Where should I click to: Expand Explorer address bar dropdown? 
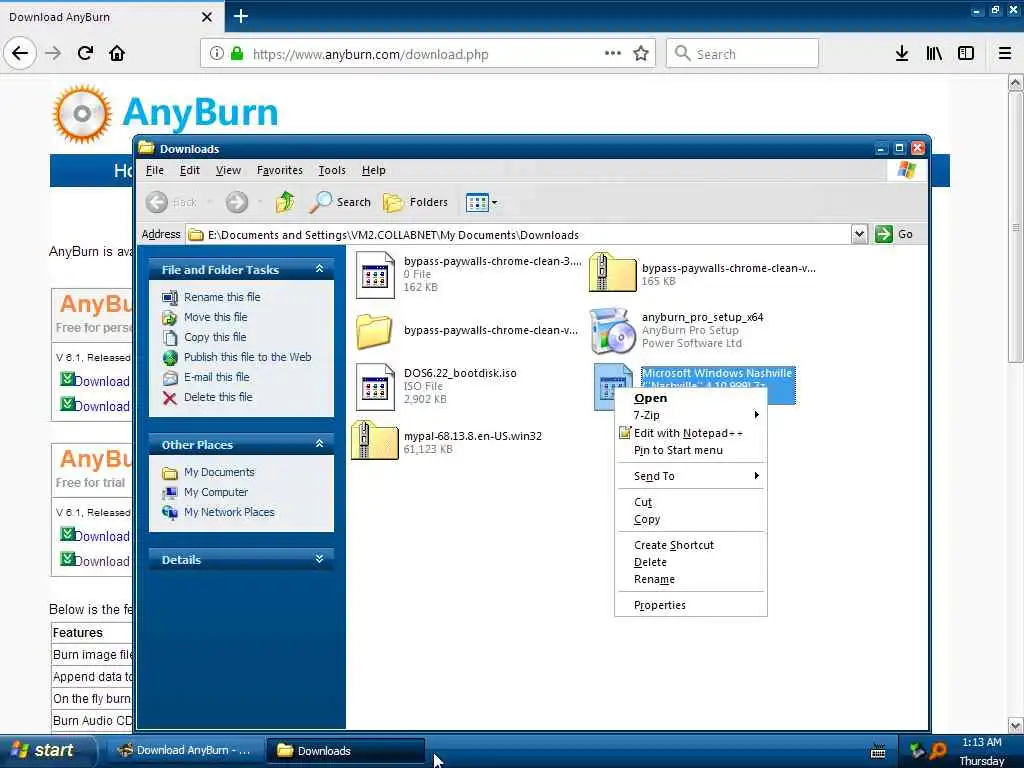(859, 234)
